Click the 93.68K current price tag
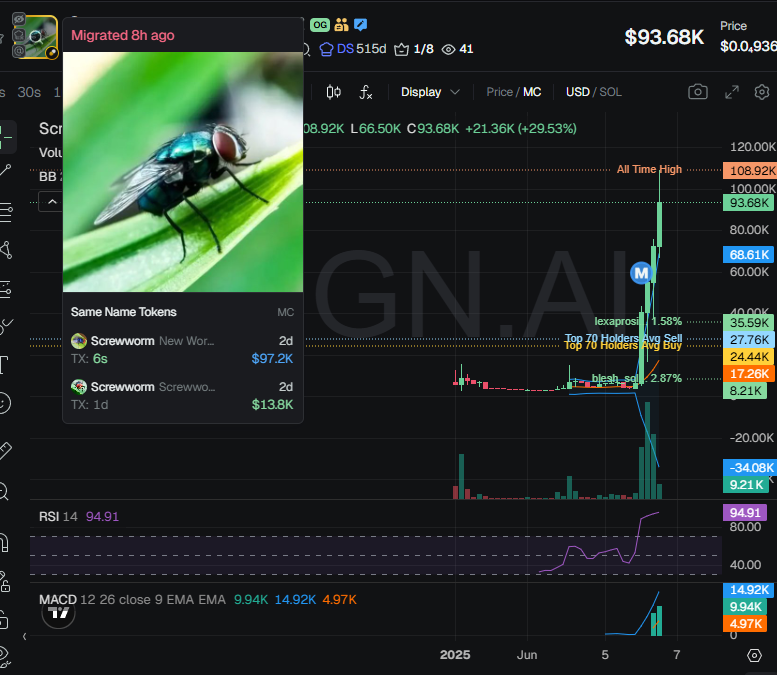 point(749,203)
